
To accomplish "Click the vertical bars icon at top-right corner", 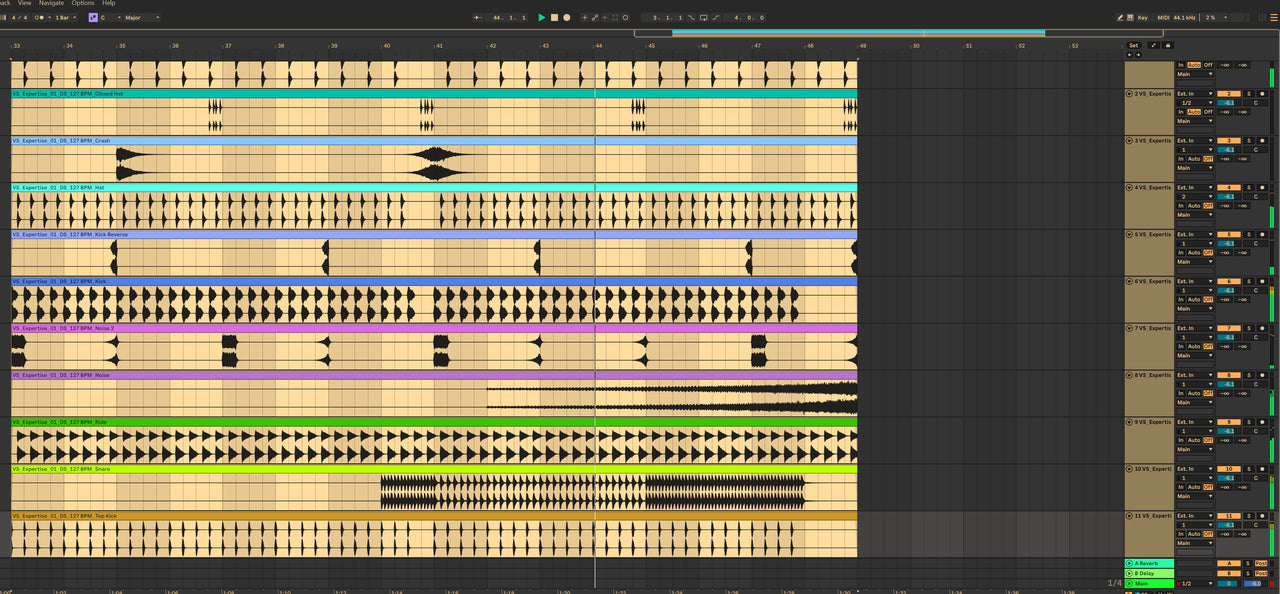I will click(x=1261, y=18).
